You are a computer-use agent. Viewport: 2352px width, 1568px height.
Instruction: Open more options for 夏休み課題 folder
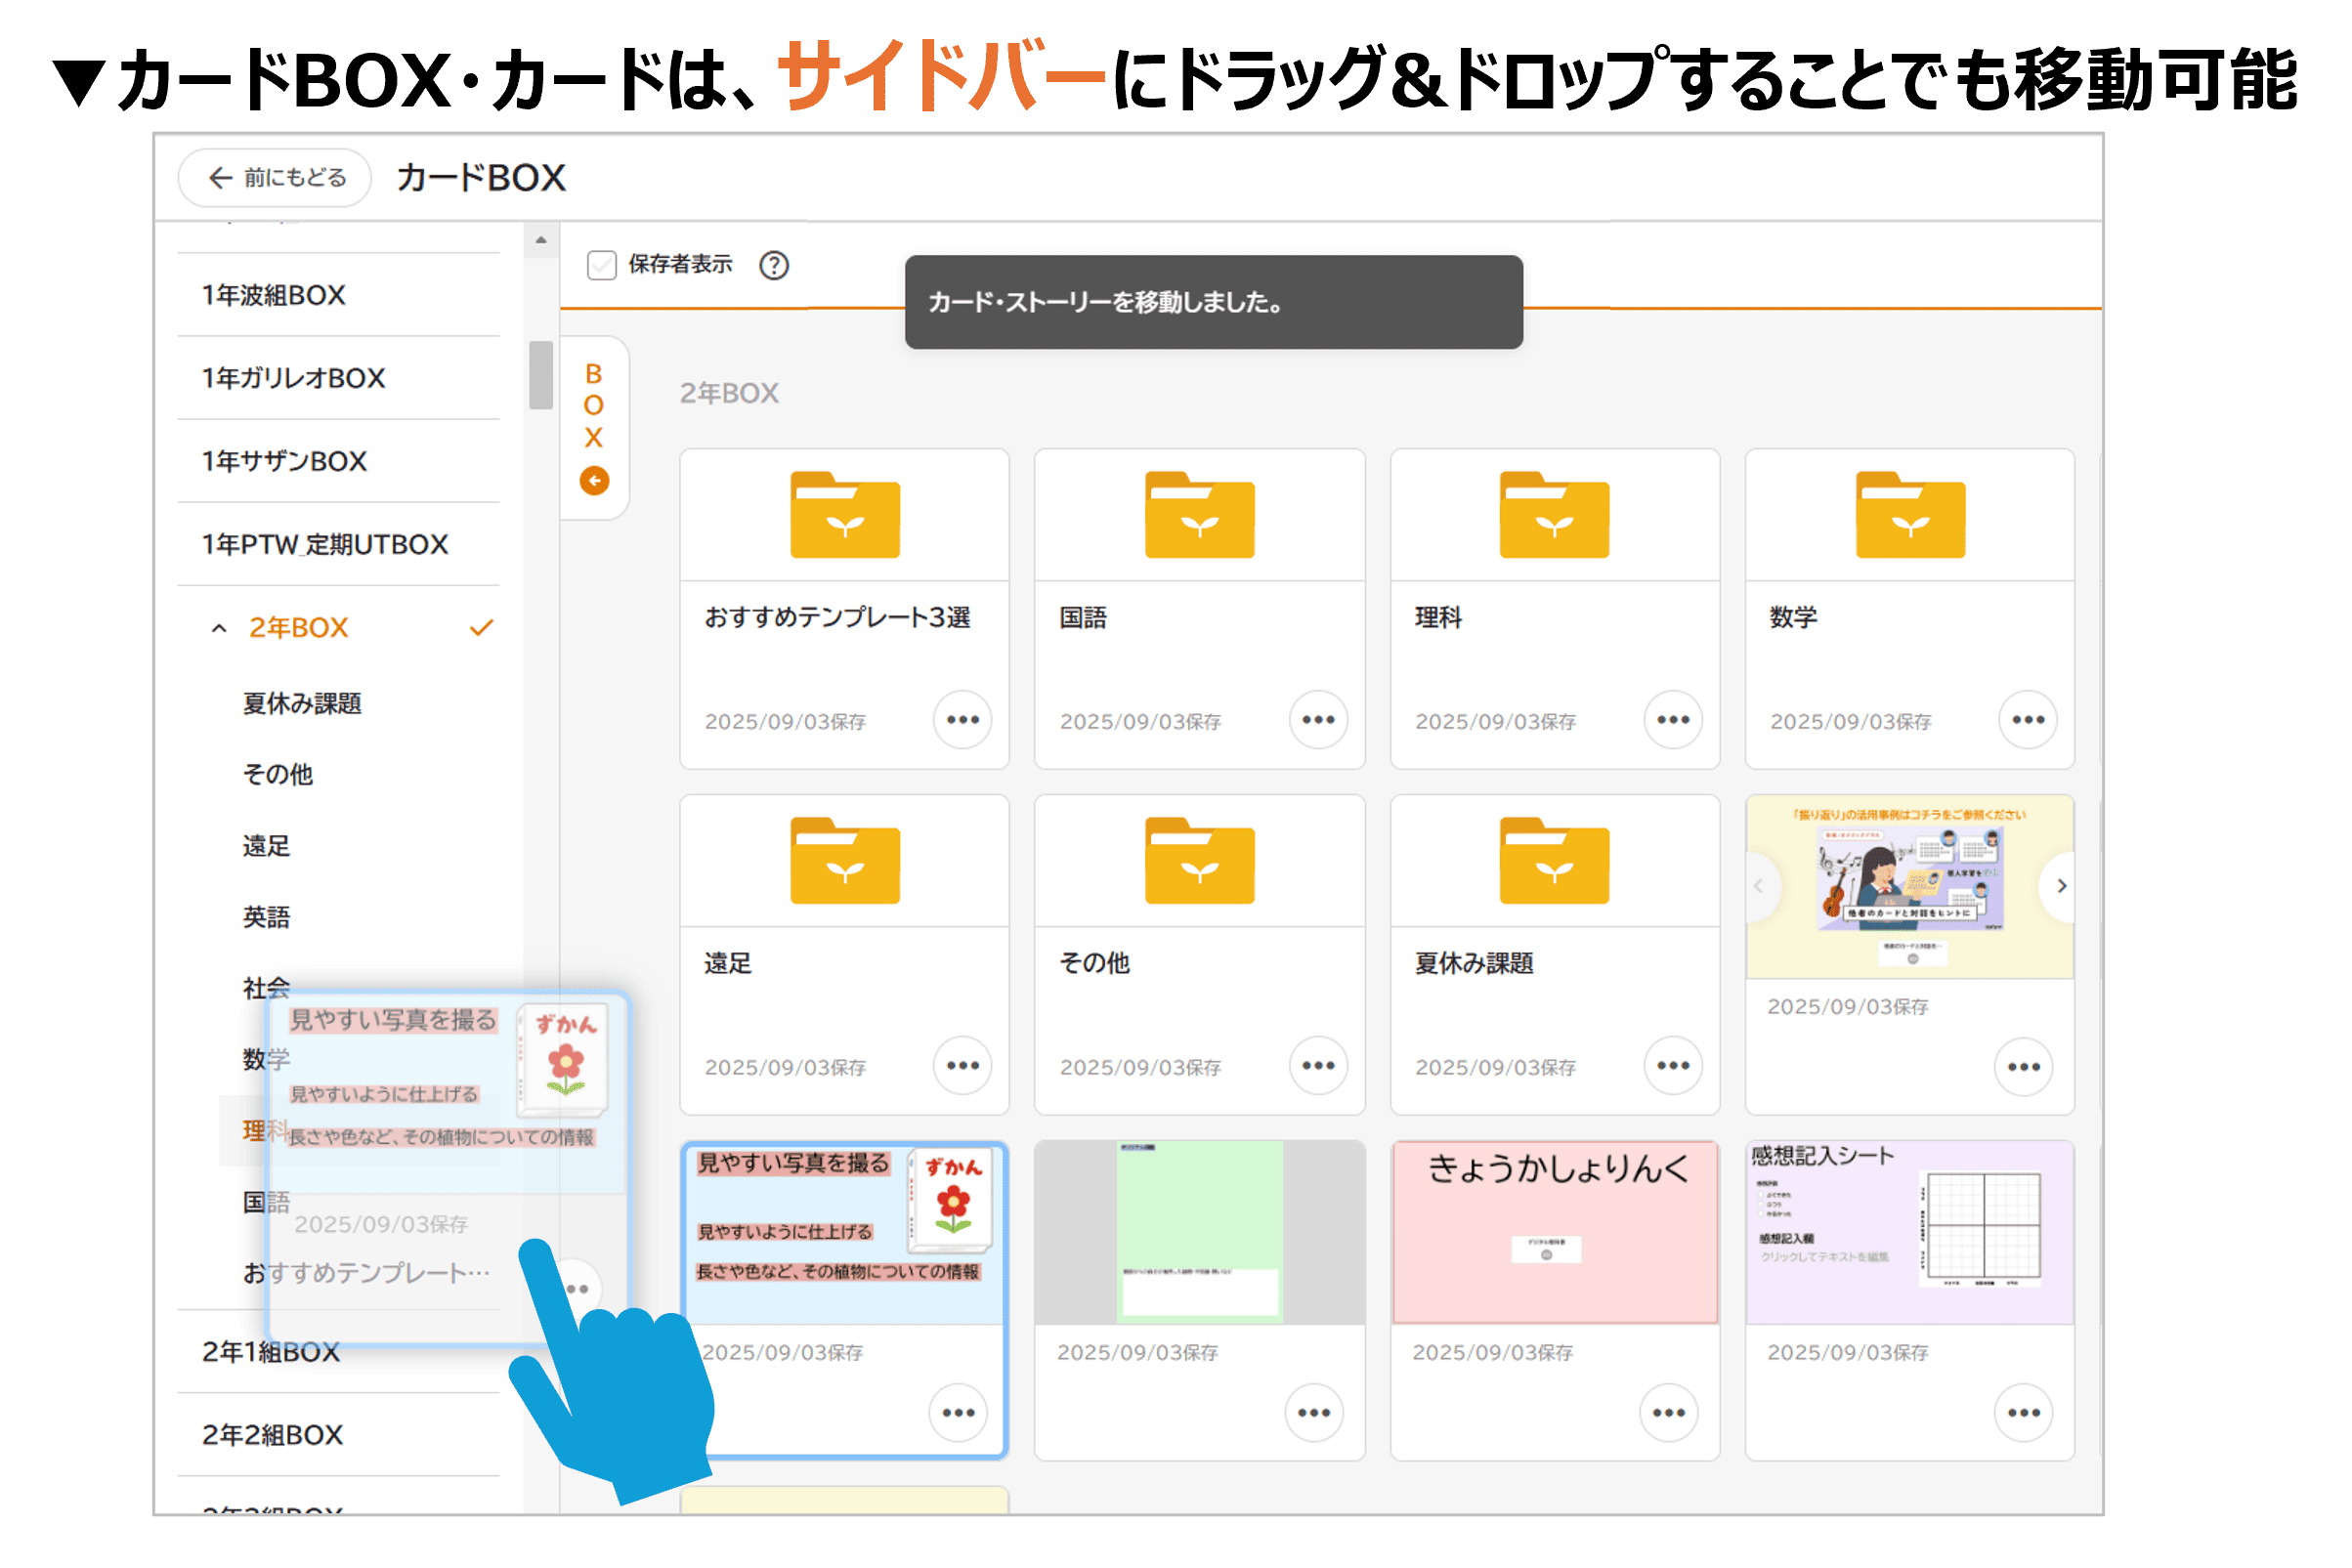click(x=1672, y=1066)
